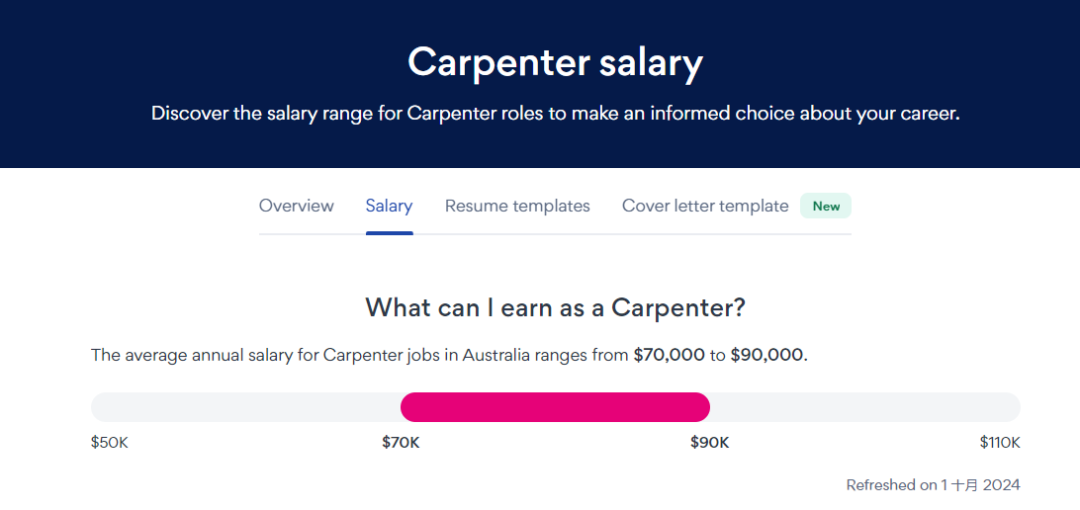Click the $110K scale label
This screenshot has width=1080, height=510.
coord(1000,442)
